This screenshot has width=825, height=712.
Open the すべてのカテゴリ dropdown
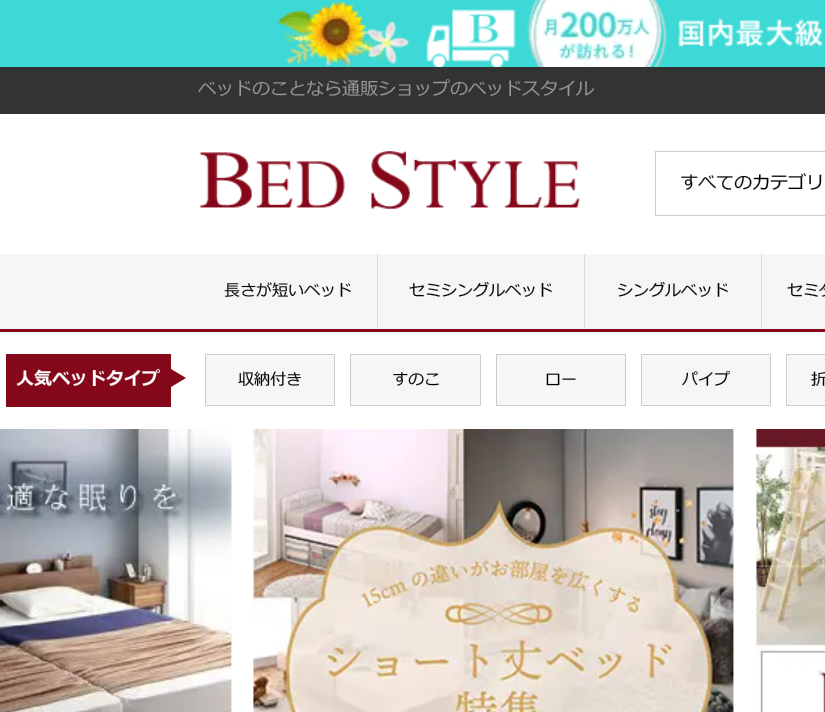click(740, 183)
